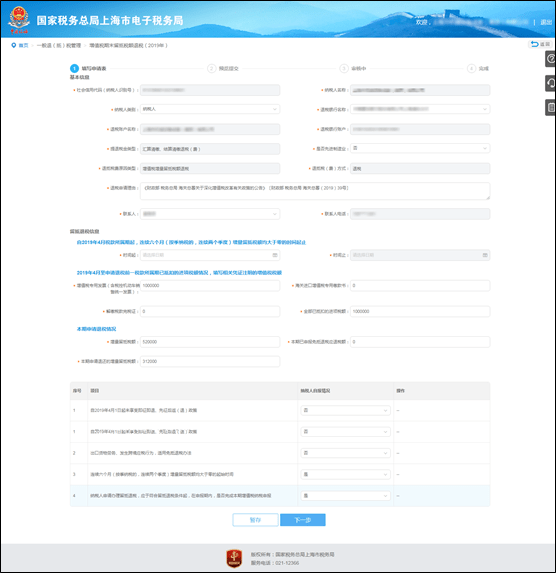Click the 一般退(抵)税管理 breadcrumb item
The image size is (556, 573).
[58, 46]
